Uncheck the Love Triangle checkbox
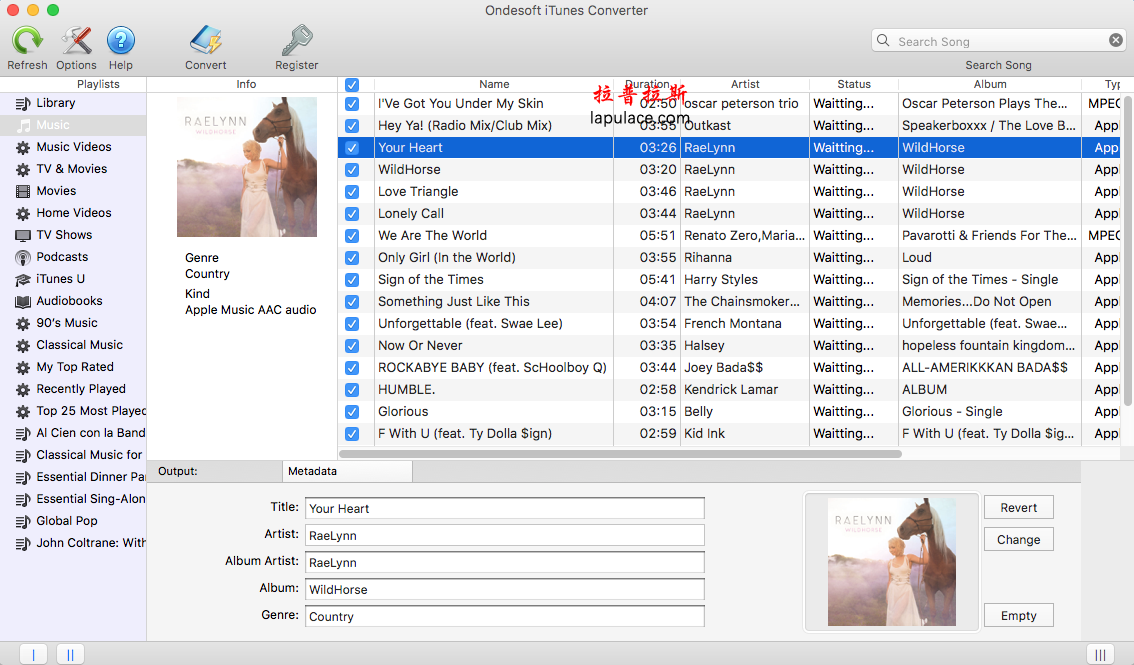Viewport: 1134px width, 665px height. tap(352, 192)
